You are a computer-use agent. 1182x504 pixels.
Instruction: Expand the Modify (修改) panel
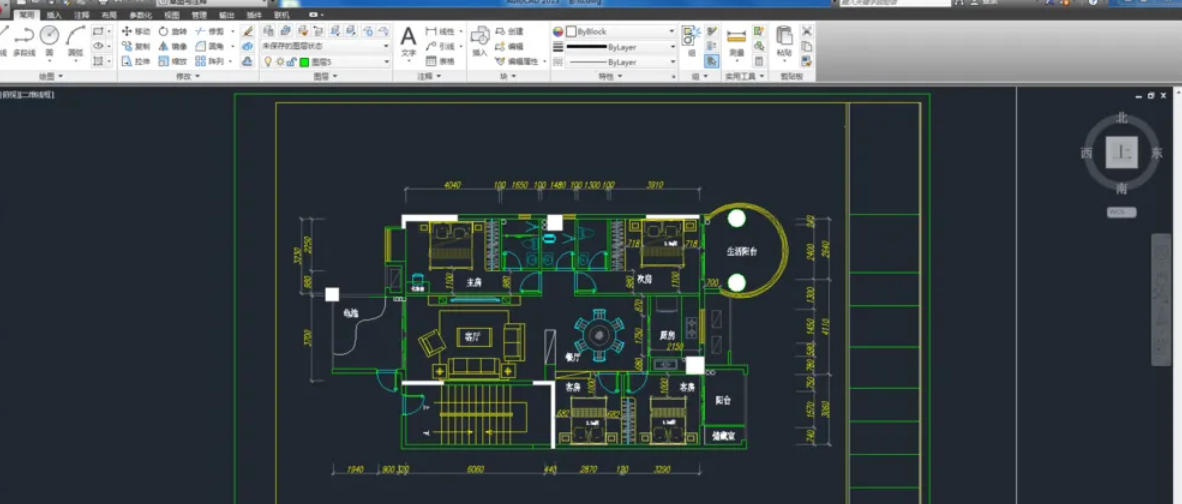186,76
